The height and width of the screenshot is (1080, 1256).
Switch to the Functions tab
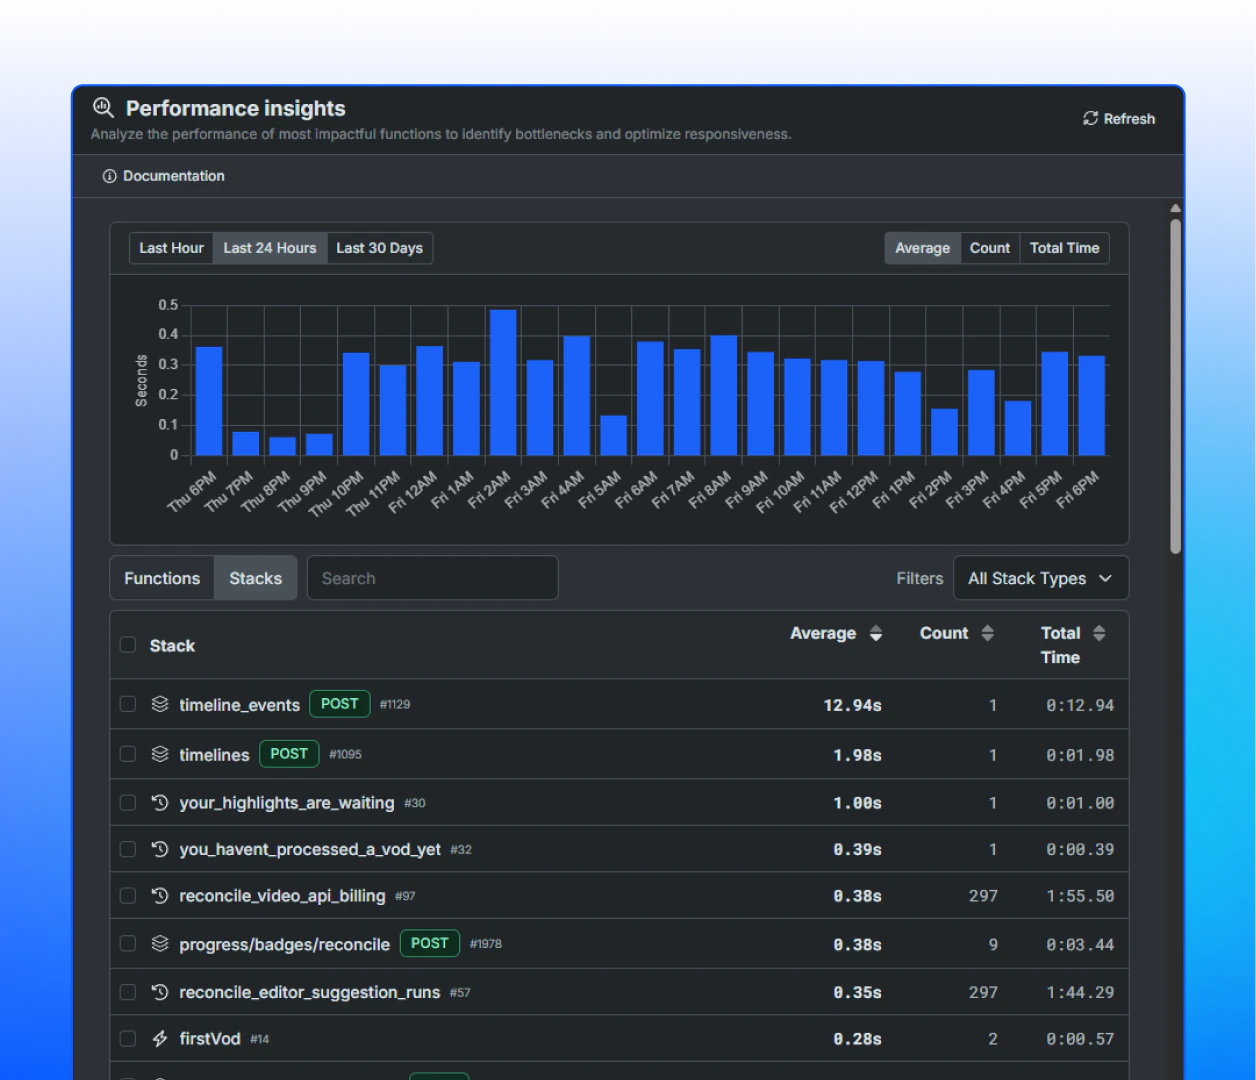pyautogui.click(x=162, y=578)
